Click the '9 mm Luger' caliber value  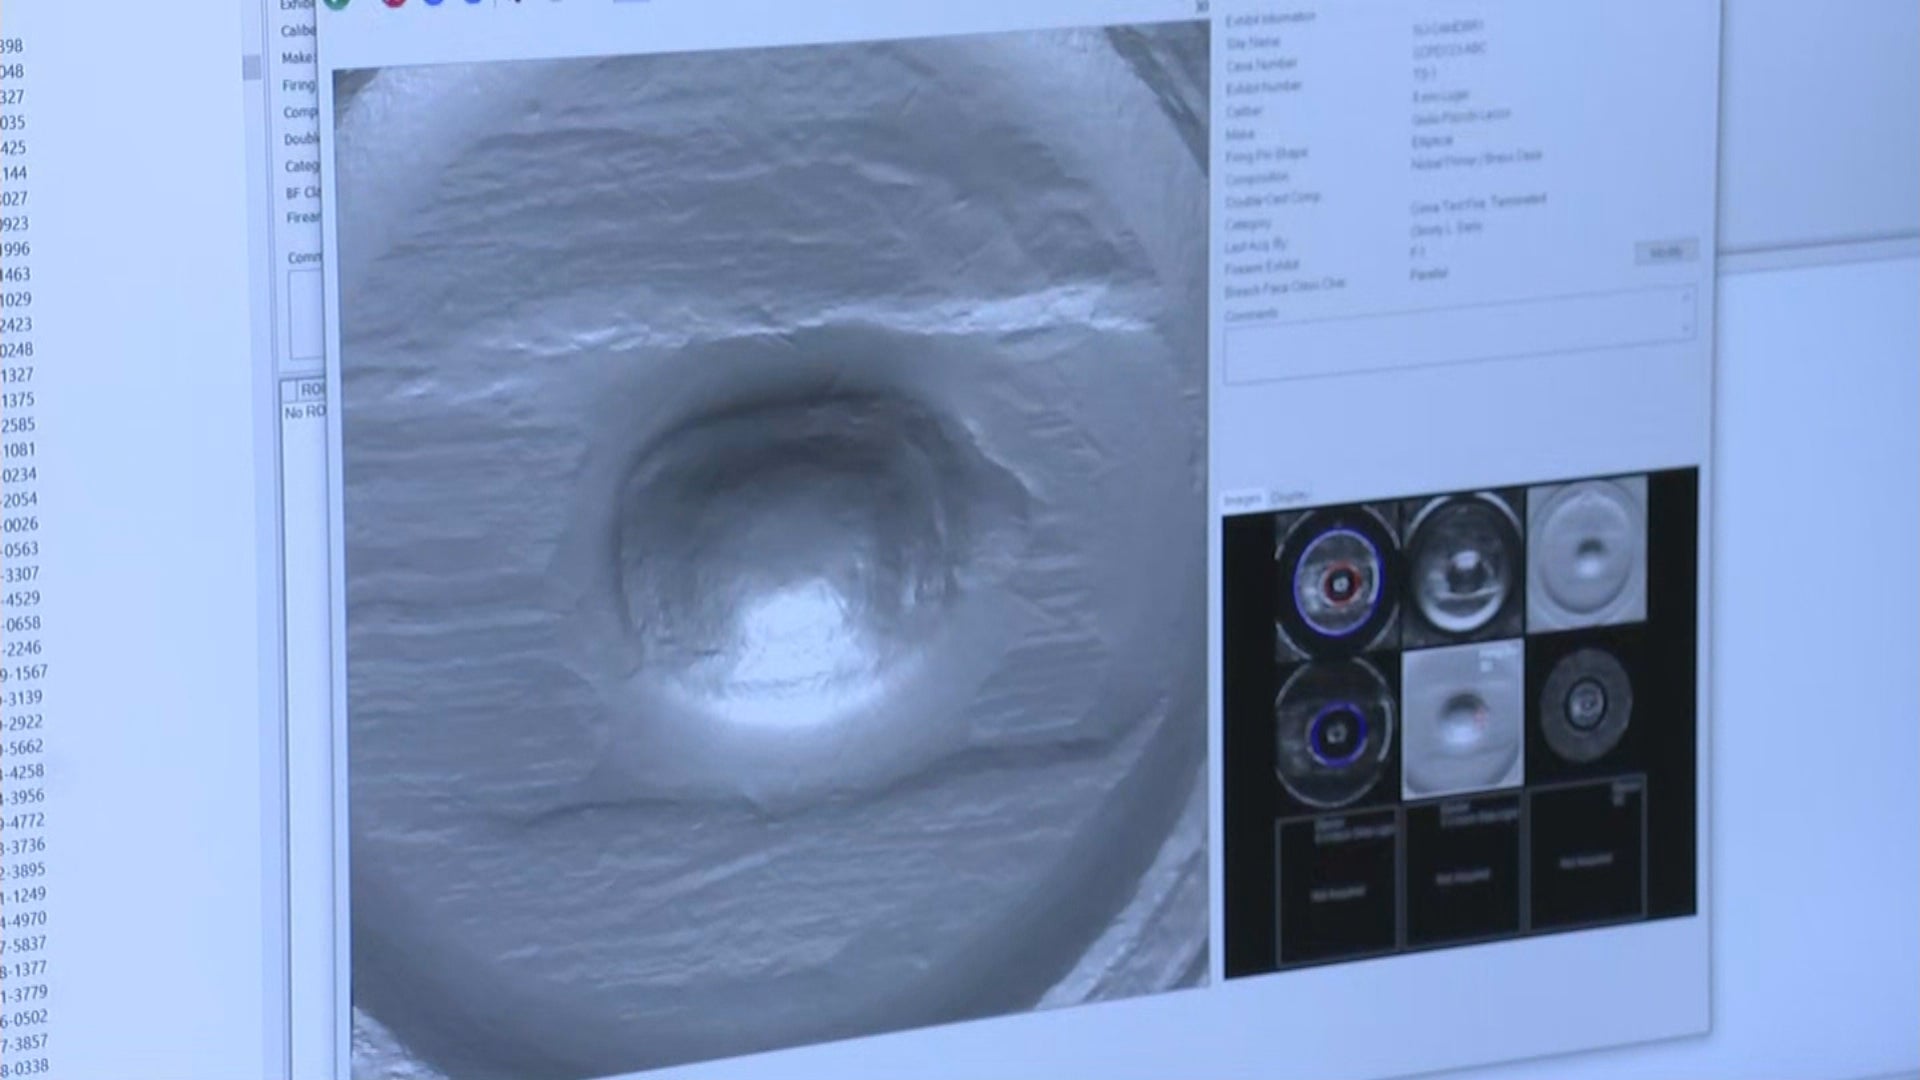click(1440, 97)
